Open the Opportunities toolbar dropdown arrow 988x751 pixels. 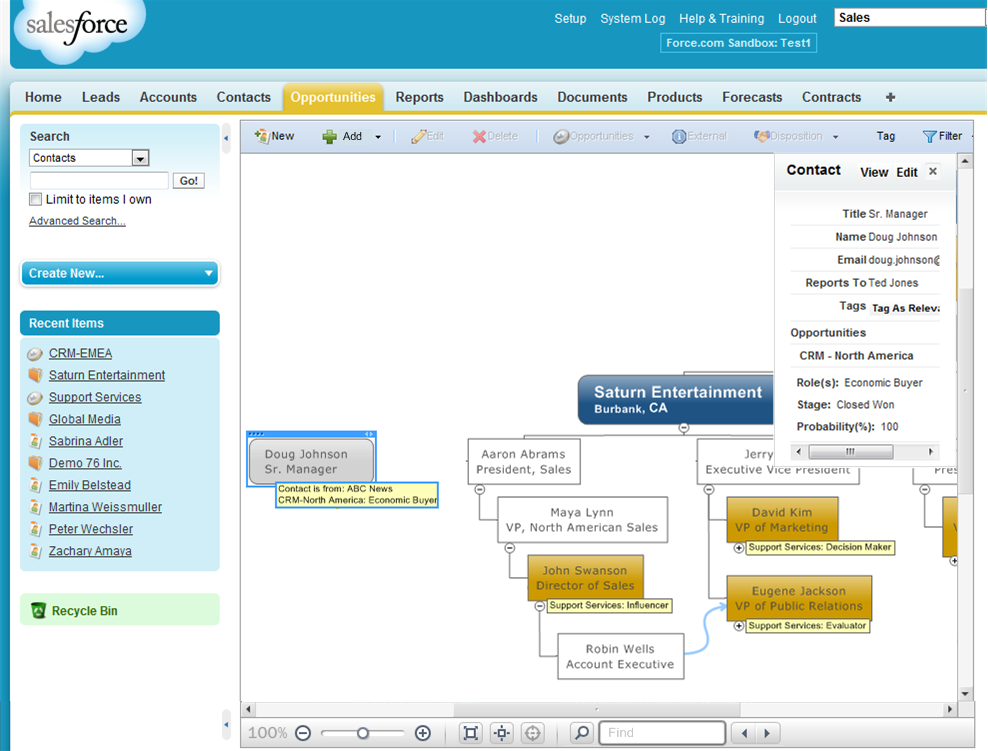pos(646,137)
